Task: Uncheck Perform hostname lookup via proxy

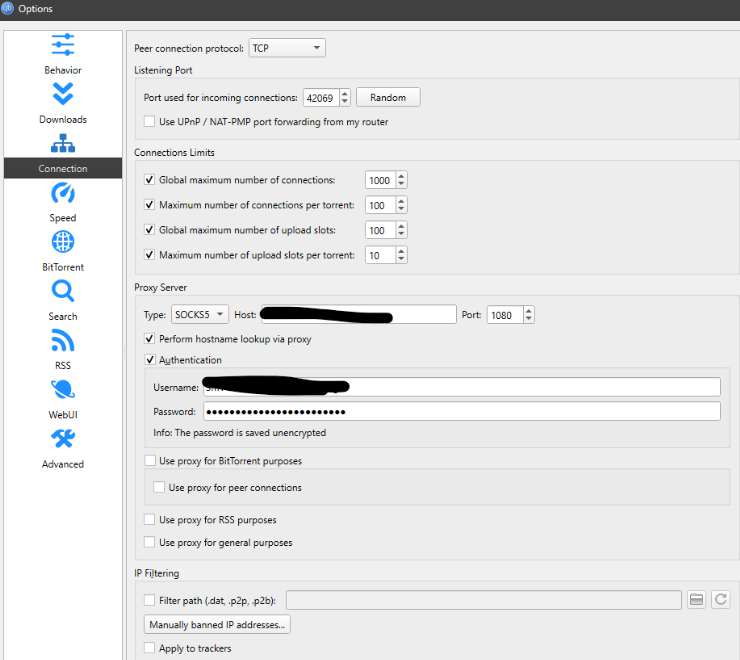Action: pos(151,339)
